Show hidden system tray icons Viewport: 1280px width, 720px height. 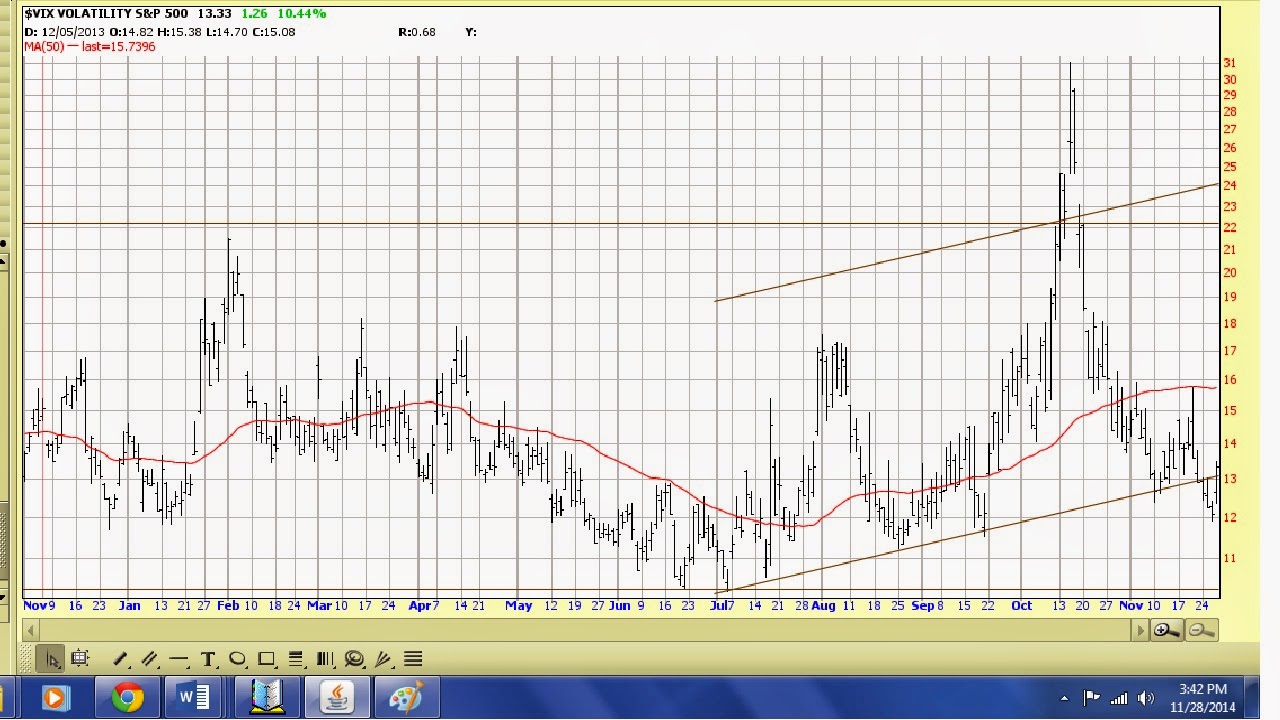(x=1064, y=698)
